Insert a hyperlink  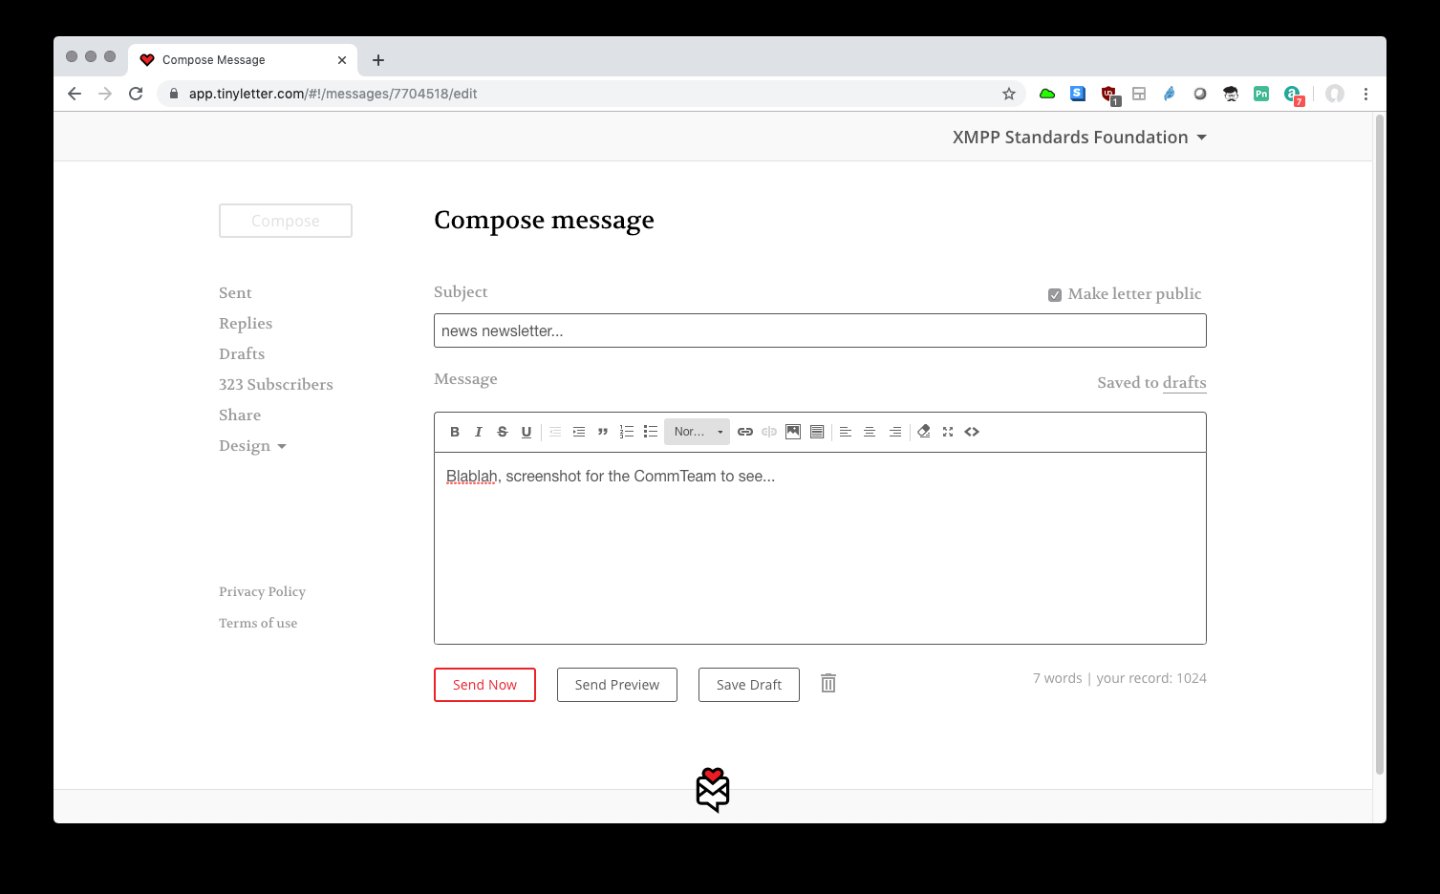coord(745,432)
